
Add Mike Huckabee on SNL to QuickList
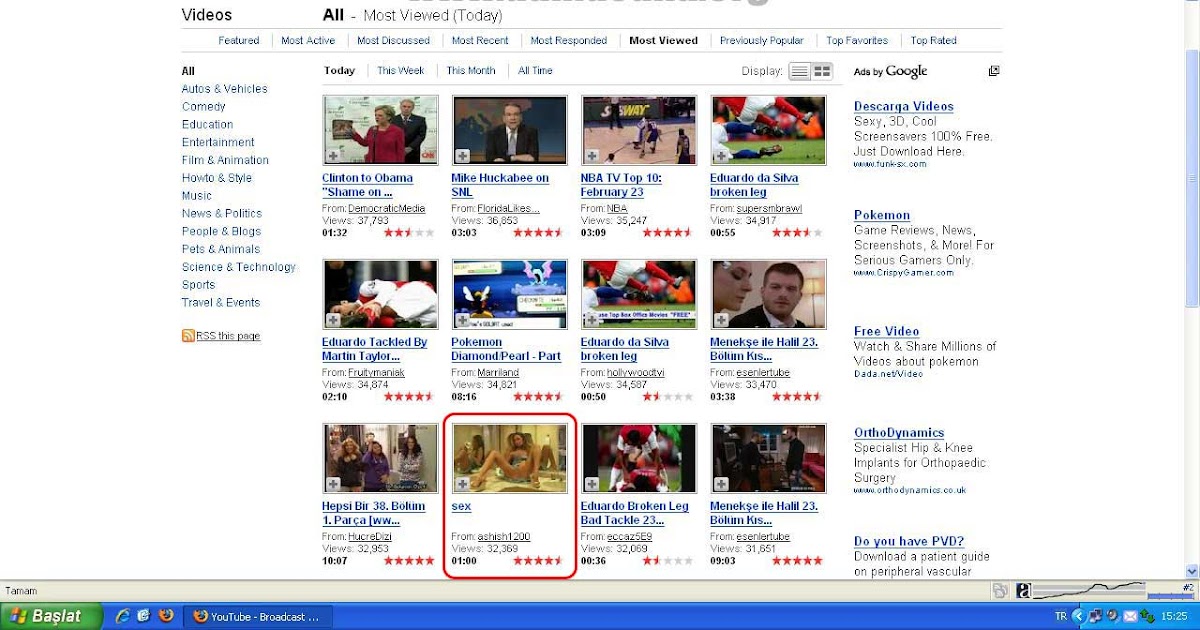click(x=463, y=155)
